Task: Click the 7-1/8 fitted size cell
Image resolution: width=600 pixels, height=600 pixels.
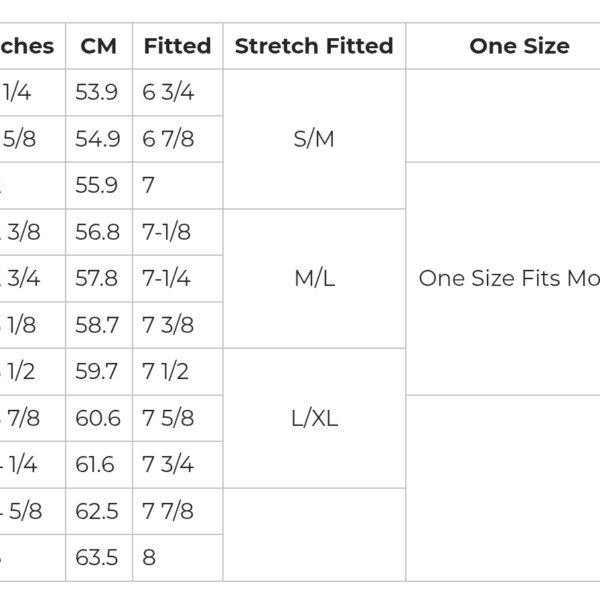Action: pos(167,232)
